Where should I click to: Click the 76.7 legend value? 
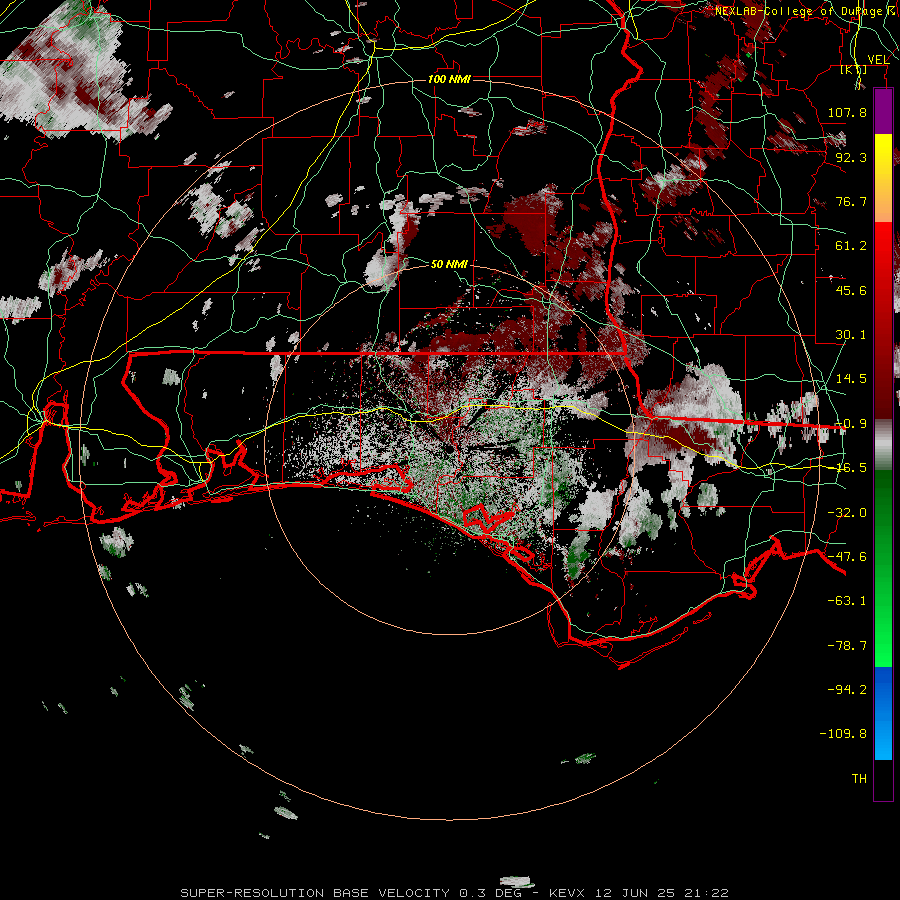tap(851, 201)
